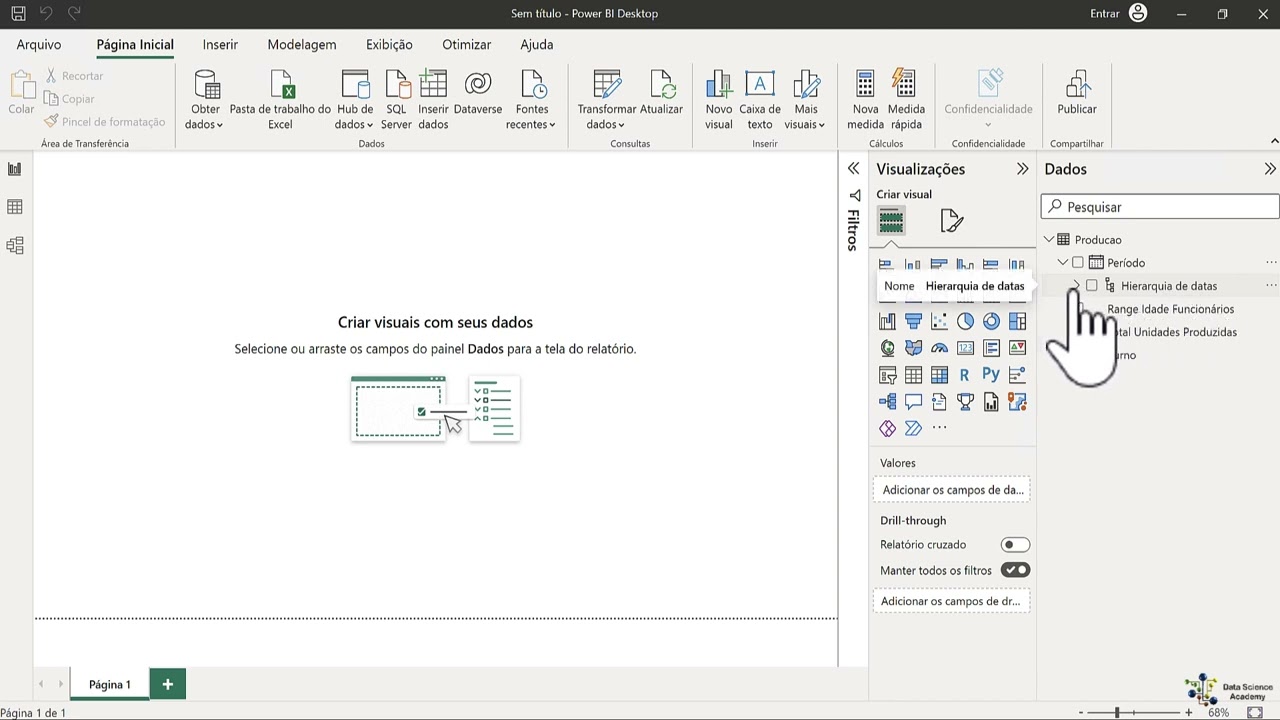Select the Python (Py) visual
1280x720 pixels.
click(991, 375)
